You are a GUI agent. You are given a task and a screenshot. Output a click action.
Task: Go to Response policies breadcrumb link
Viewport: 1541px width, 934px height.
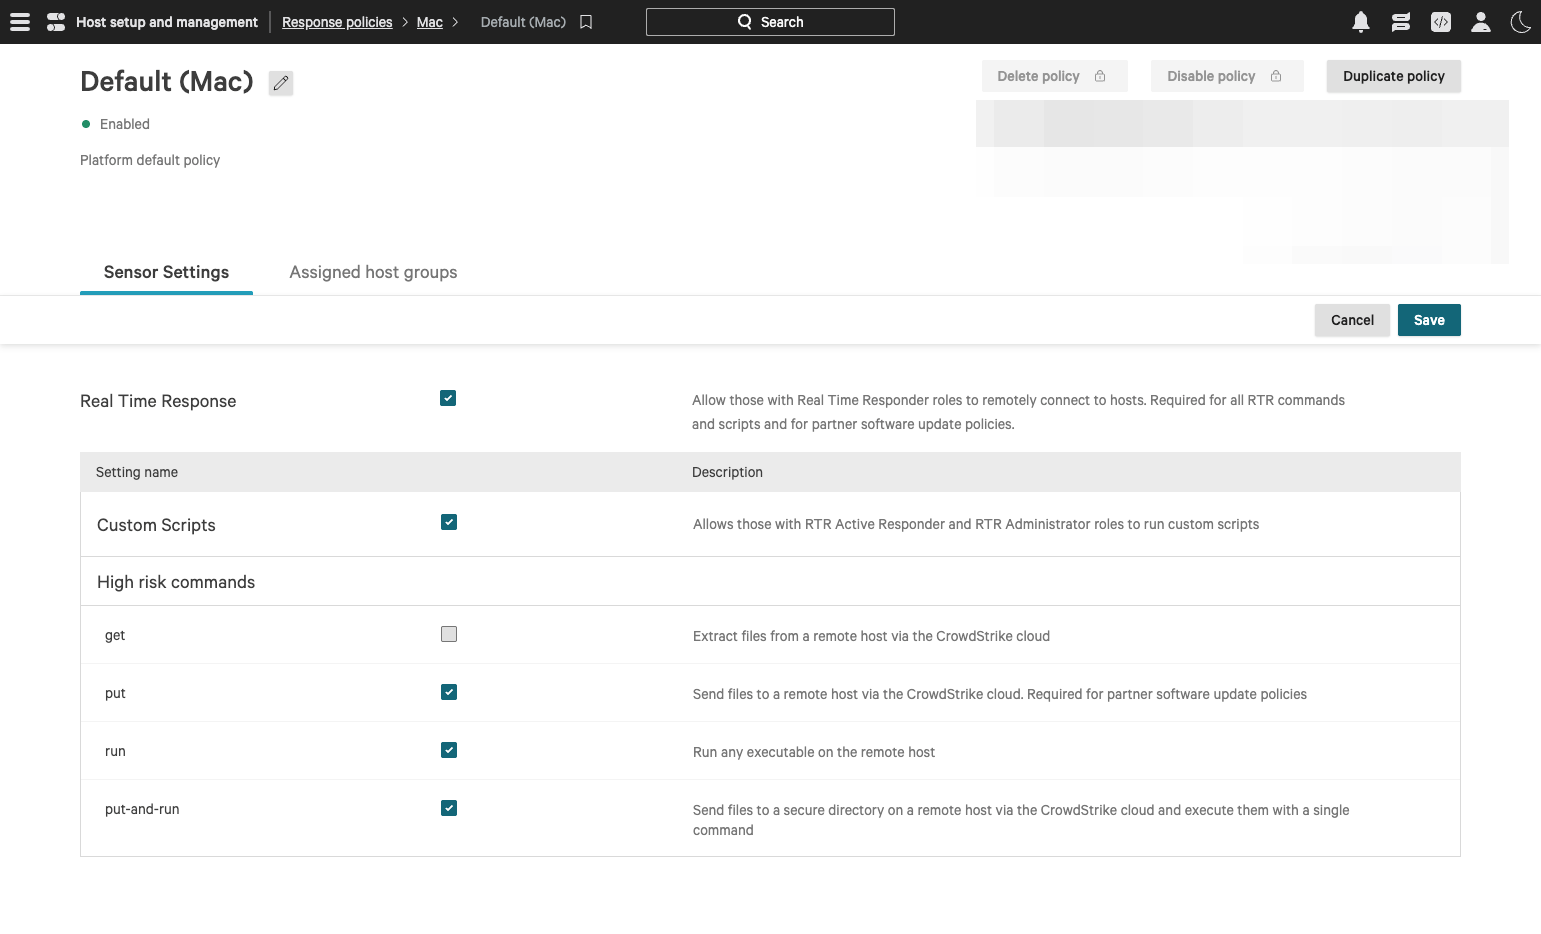coord(337,22)
